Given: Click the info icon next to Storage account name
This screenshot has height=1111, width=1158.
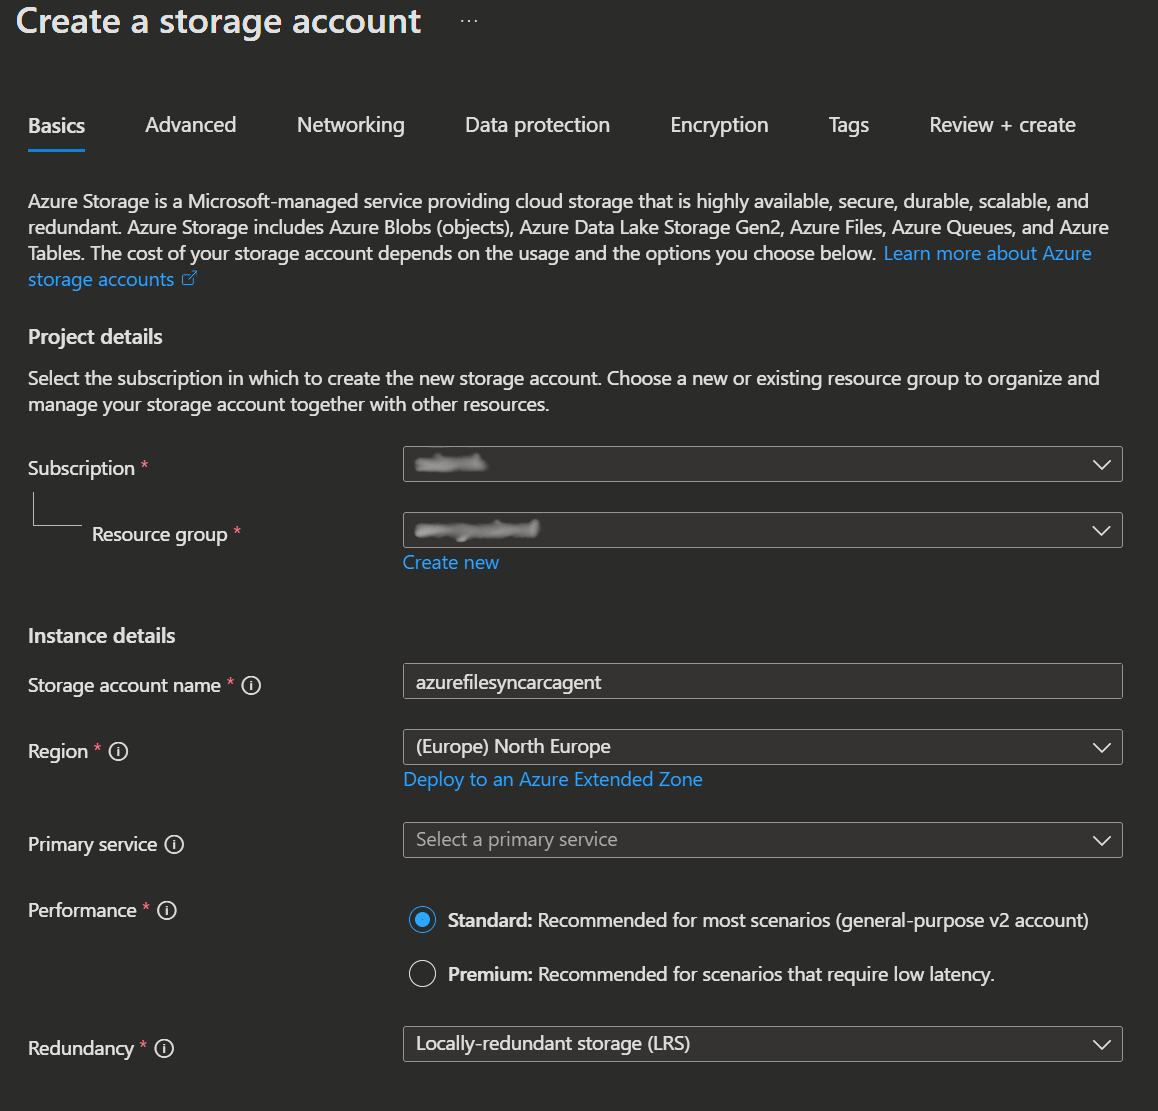Looking at the screenshot, I should pyautogui.click(x=251, y=686).
